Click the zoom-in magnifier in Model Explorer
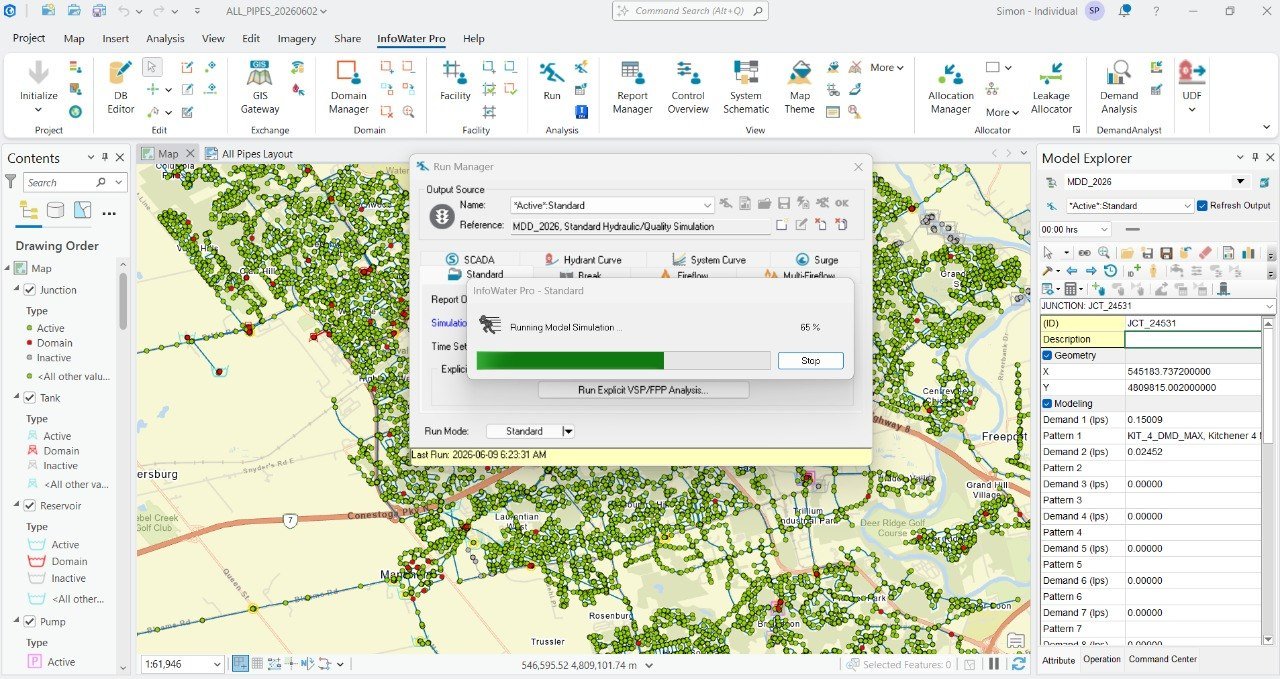This screenshot has height=679, width=1280. point(1104,253)
